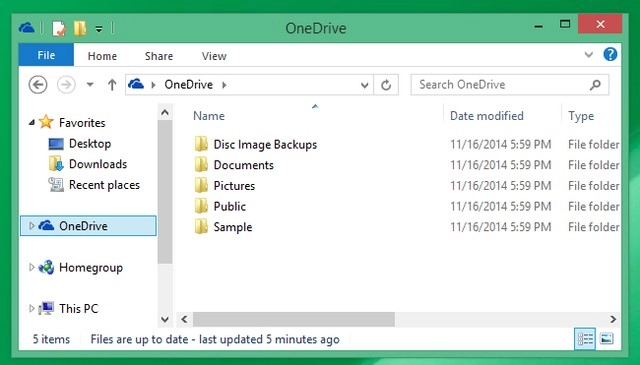Screen dimensions: 640x365
Task: Expand the ribbon with the chevron arrow
Action: coord(589,54)
